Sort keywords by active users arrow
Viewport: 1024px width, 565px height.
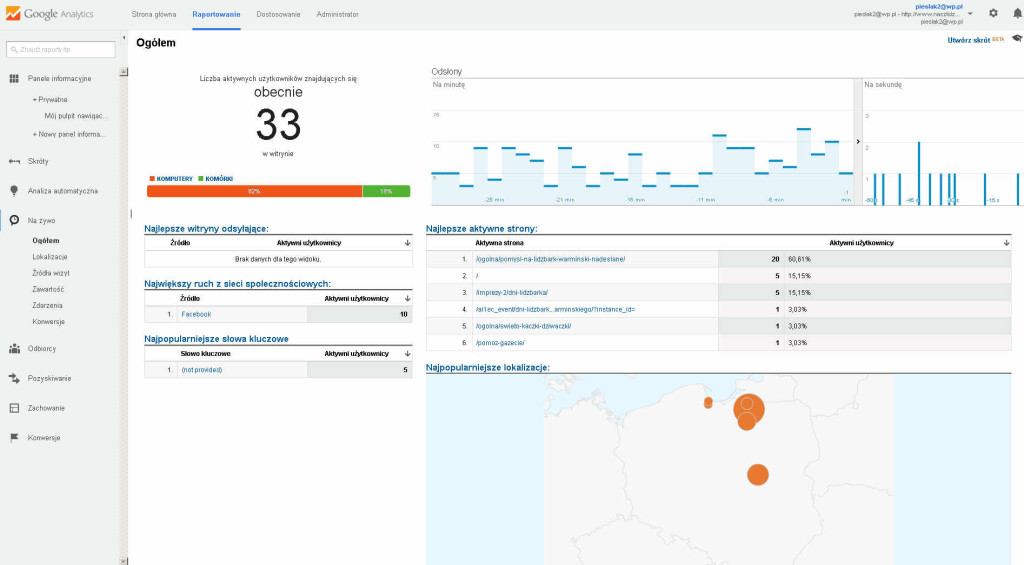[408, 353]
